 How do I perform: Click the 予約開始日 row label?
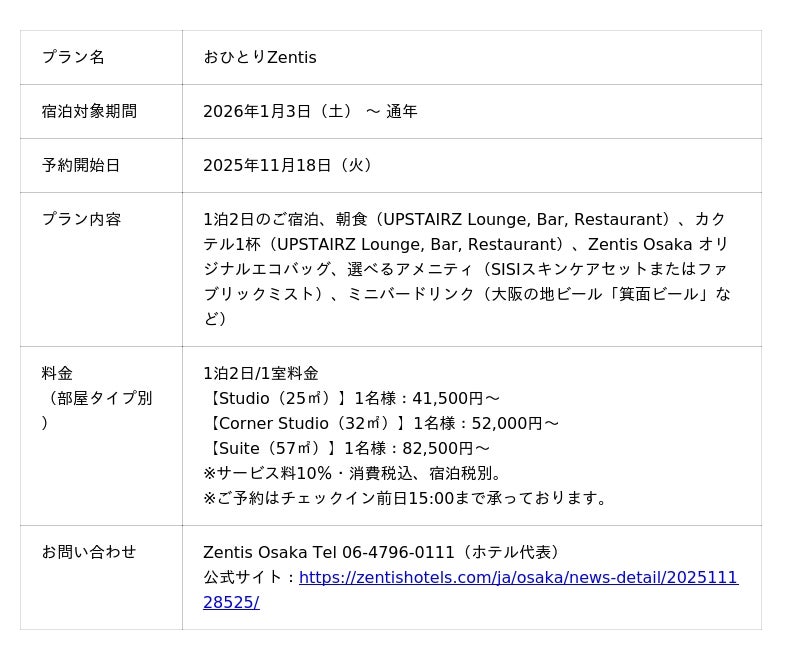click(x=81, y=166)
